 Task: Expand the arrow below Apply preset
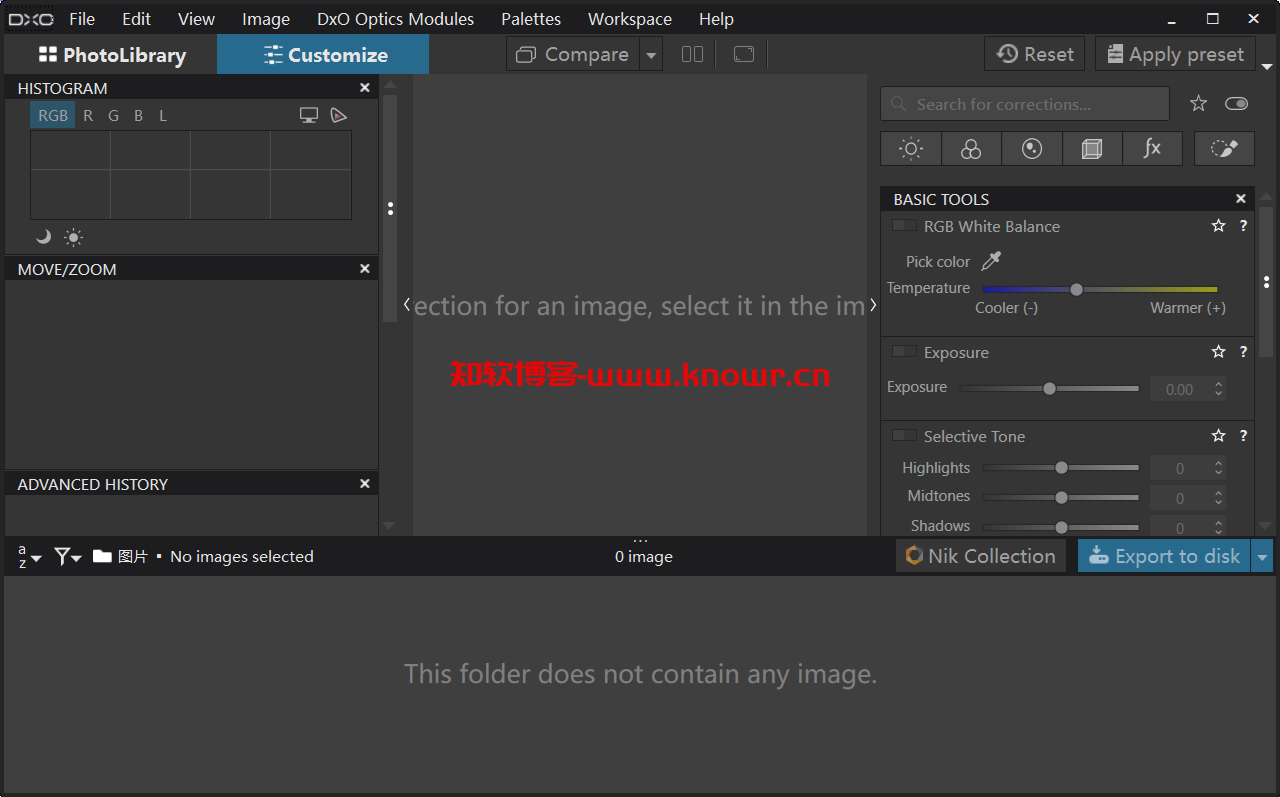1267,66
